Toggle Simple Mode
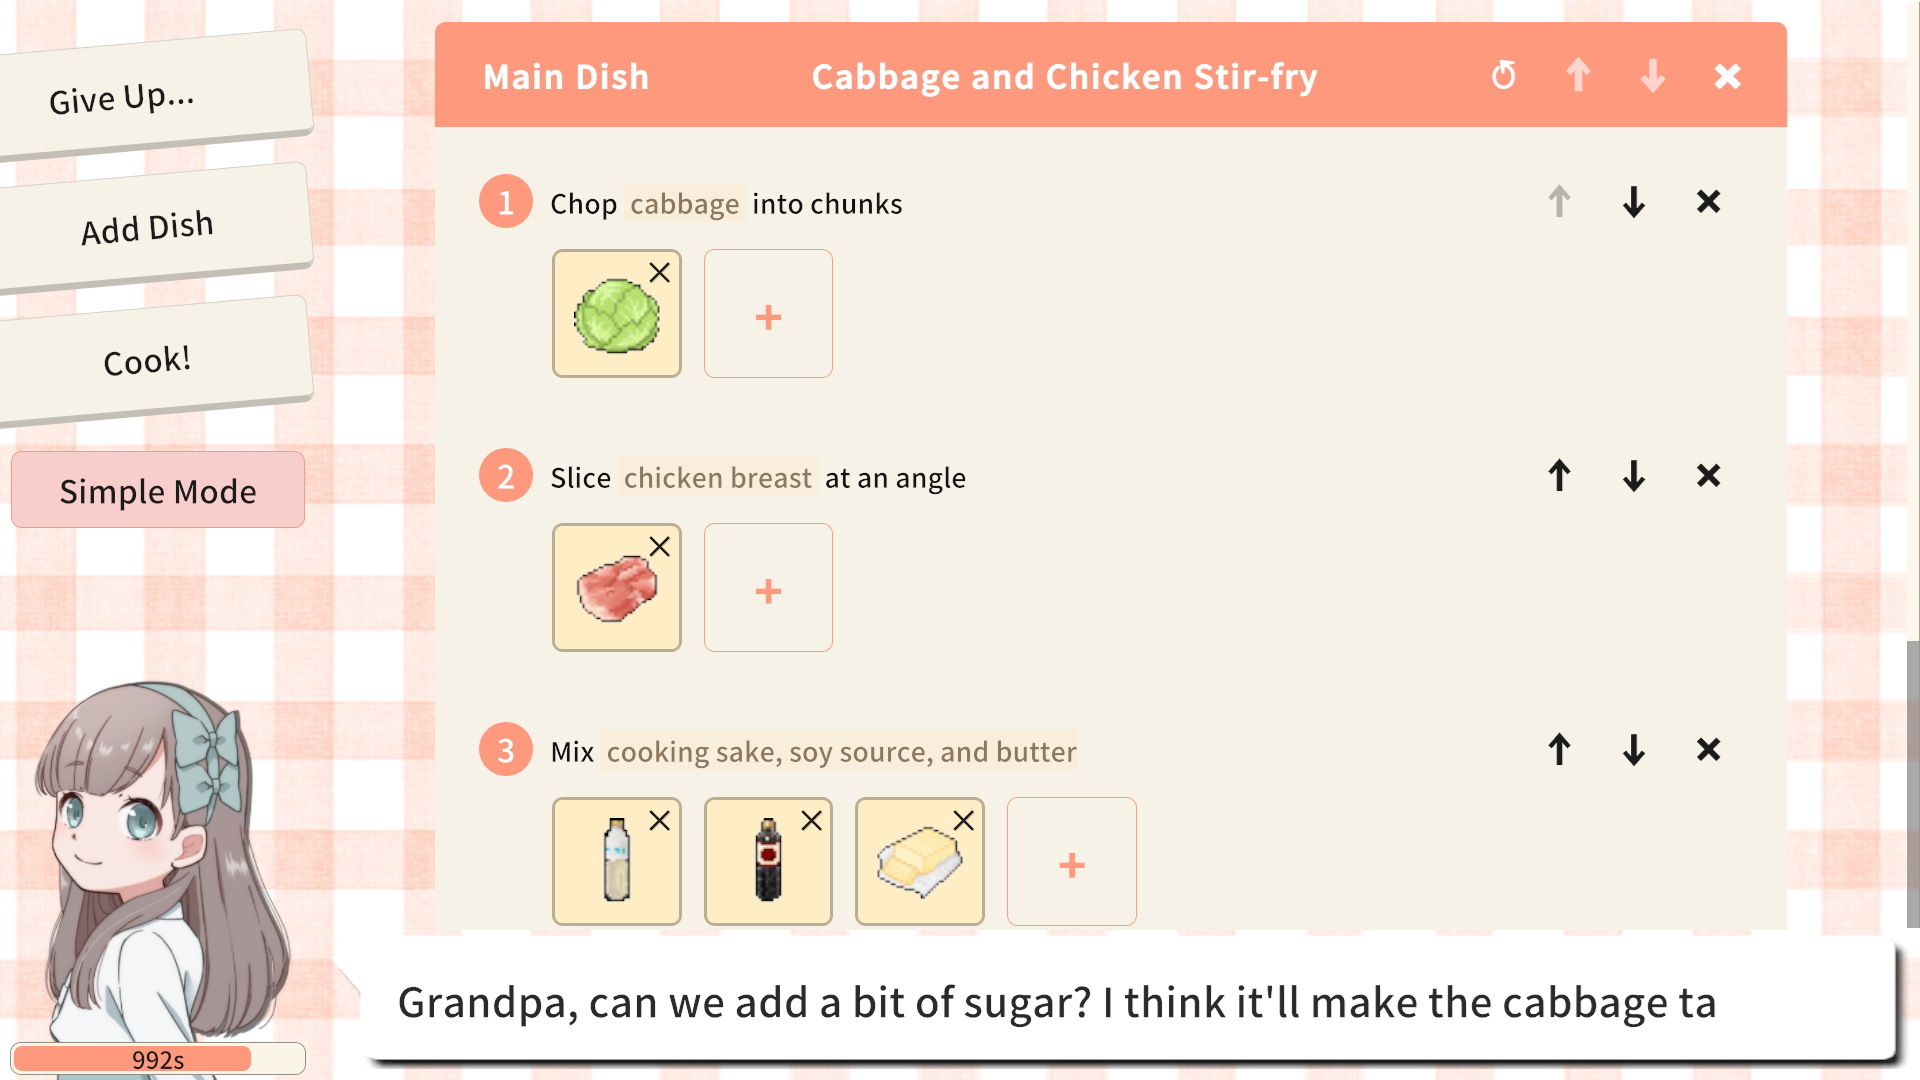 (x=158, y=490)
